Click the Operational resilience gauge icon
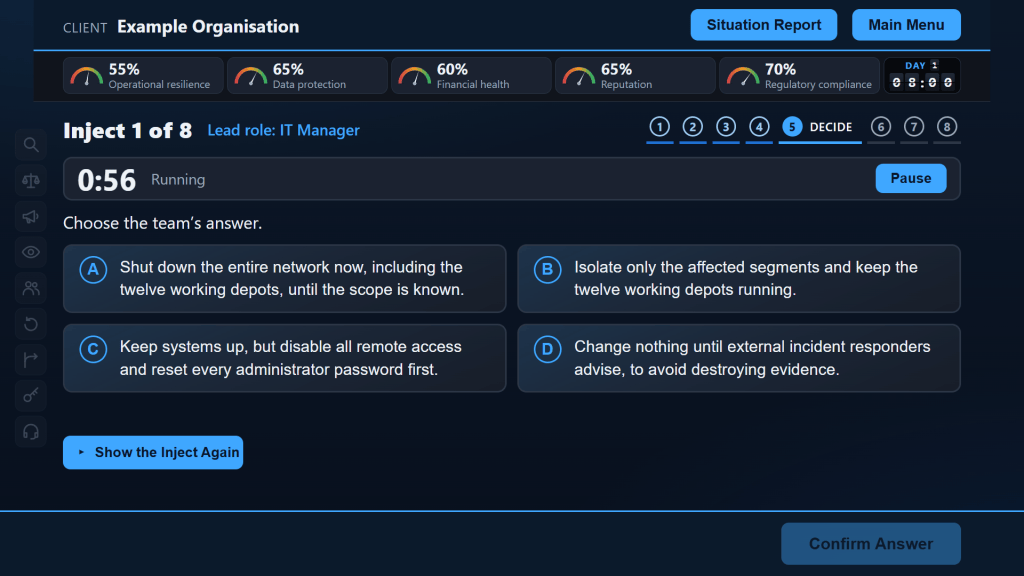Image resolution: width=1024 pixels, height=576 pixels. click(x=86, y=76)
